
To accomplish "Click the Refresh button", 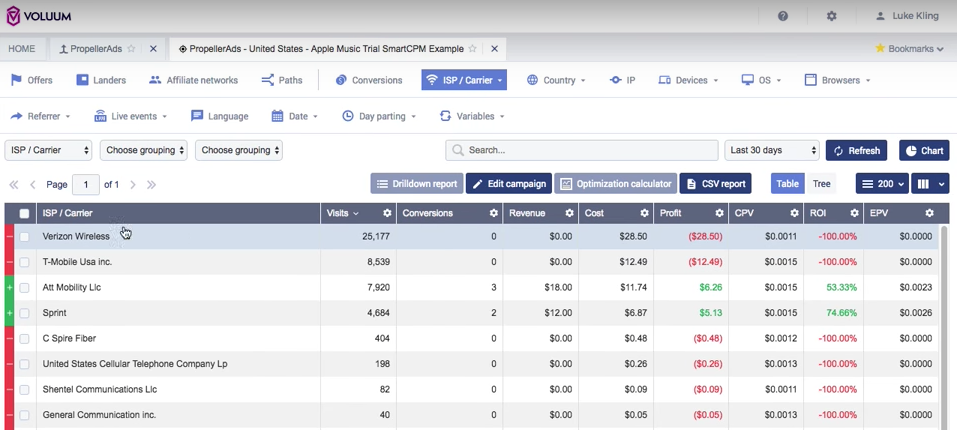I will (x=857, y=151).
